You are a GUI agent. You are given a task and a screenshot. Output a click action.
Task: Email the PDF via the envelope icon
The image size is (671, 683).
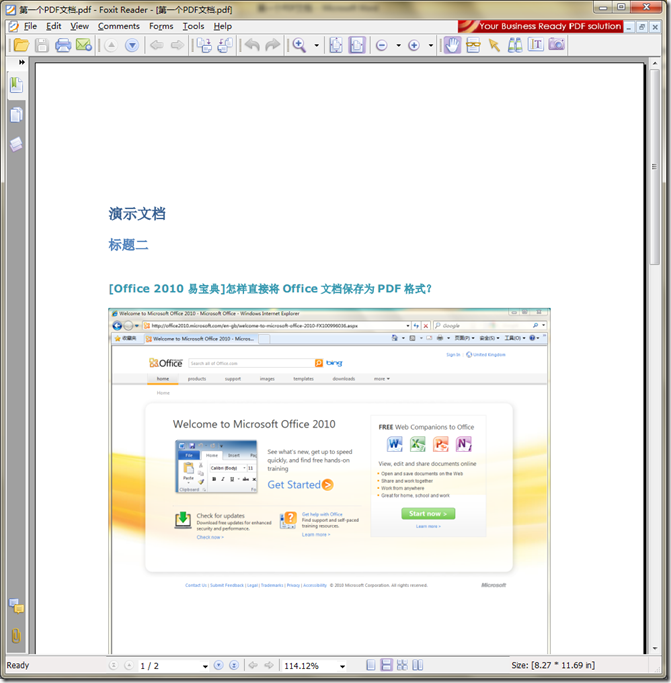[84, 45]
